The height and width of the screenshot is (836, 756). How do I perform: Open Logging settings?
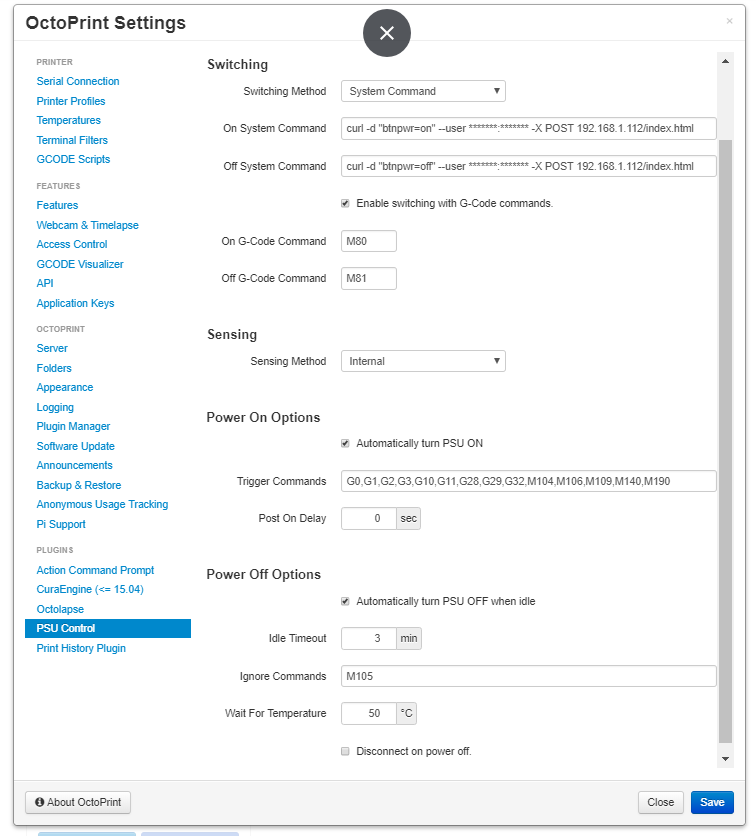pyautogui.click(x=55, y=407)
